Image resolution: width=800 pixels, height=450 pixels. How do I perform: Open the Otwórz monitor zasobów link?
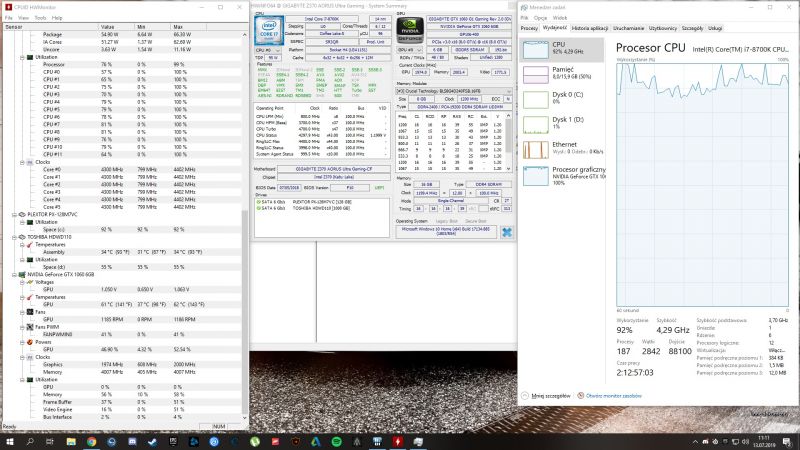point(614,396)
